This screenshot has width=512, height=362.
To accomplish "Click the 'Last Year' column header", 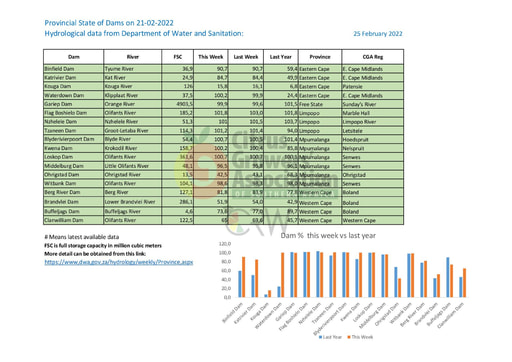I will [x=281, y=57].
